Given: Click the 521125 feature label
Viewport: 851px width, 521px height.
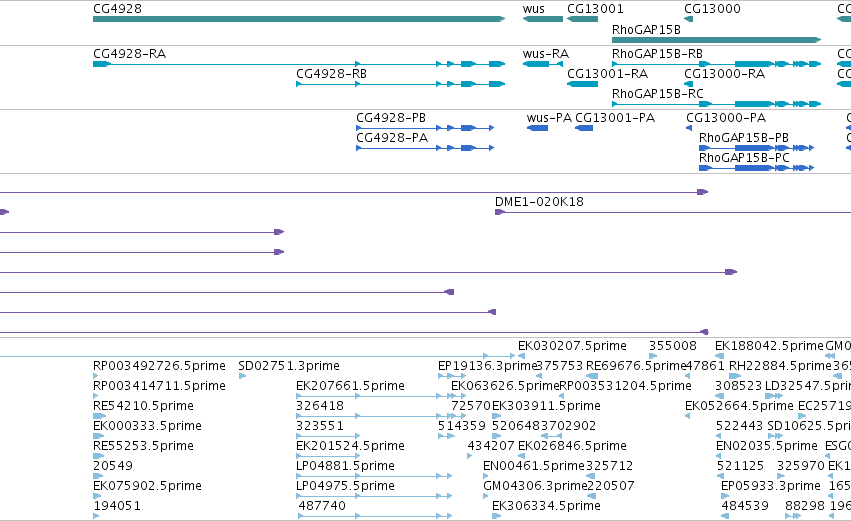Looking at the screenshot, I should click(740, 466).
